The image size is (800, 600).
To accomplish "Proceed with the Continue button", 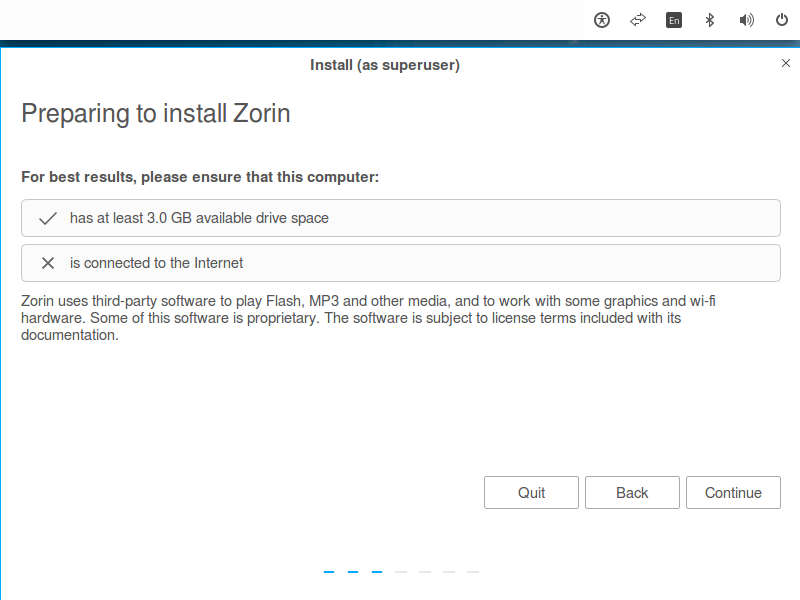I will coord(733,492).
